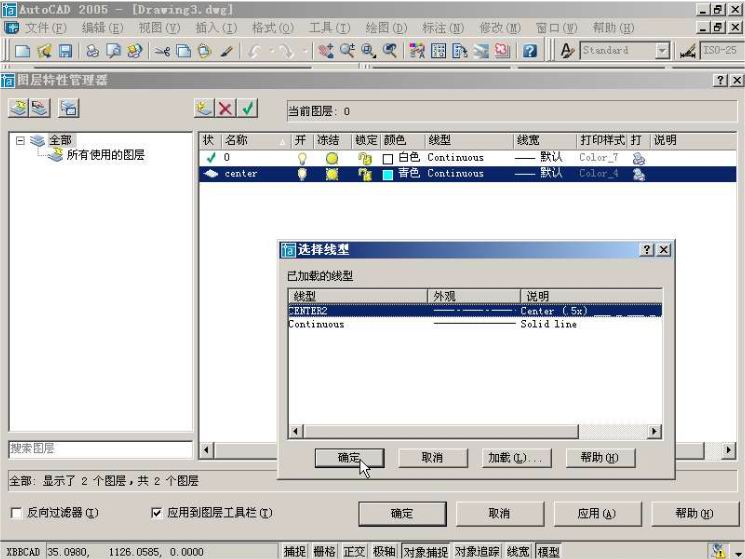Open the 视图(V) menu
Screen dimensions: 745x559
click(159, 28)
